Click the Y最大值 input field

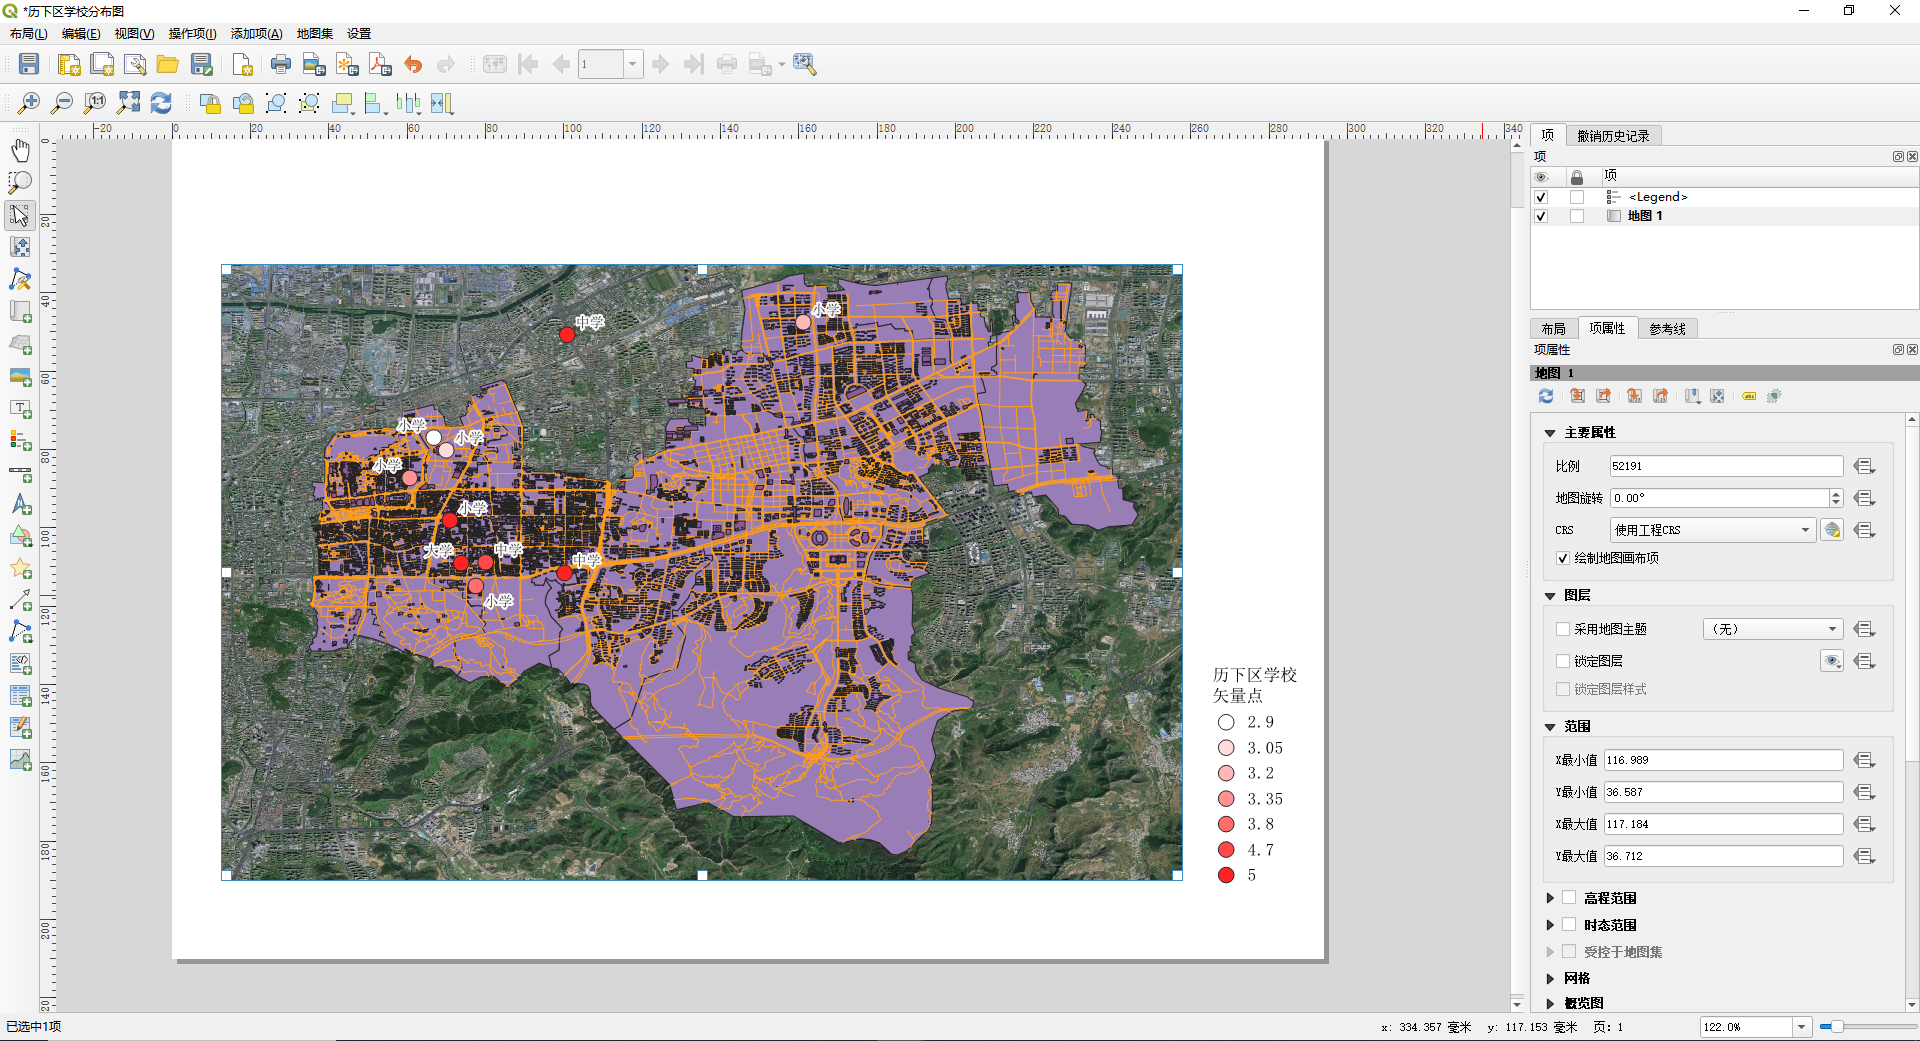1723,856
